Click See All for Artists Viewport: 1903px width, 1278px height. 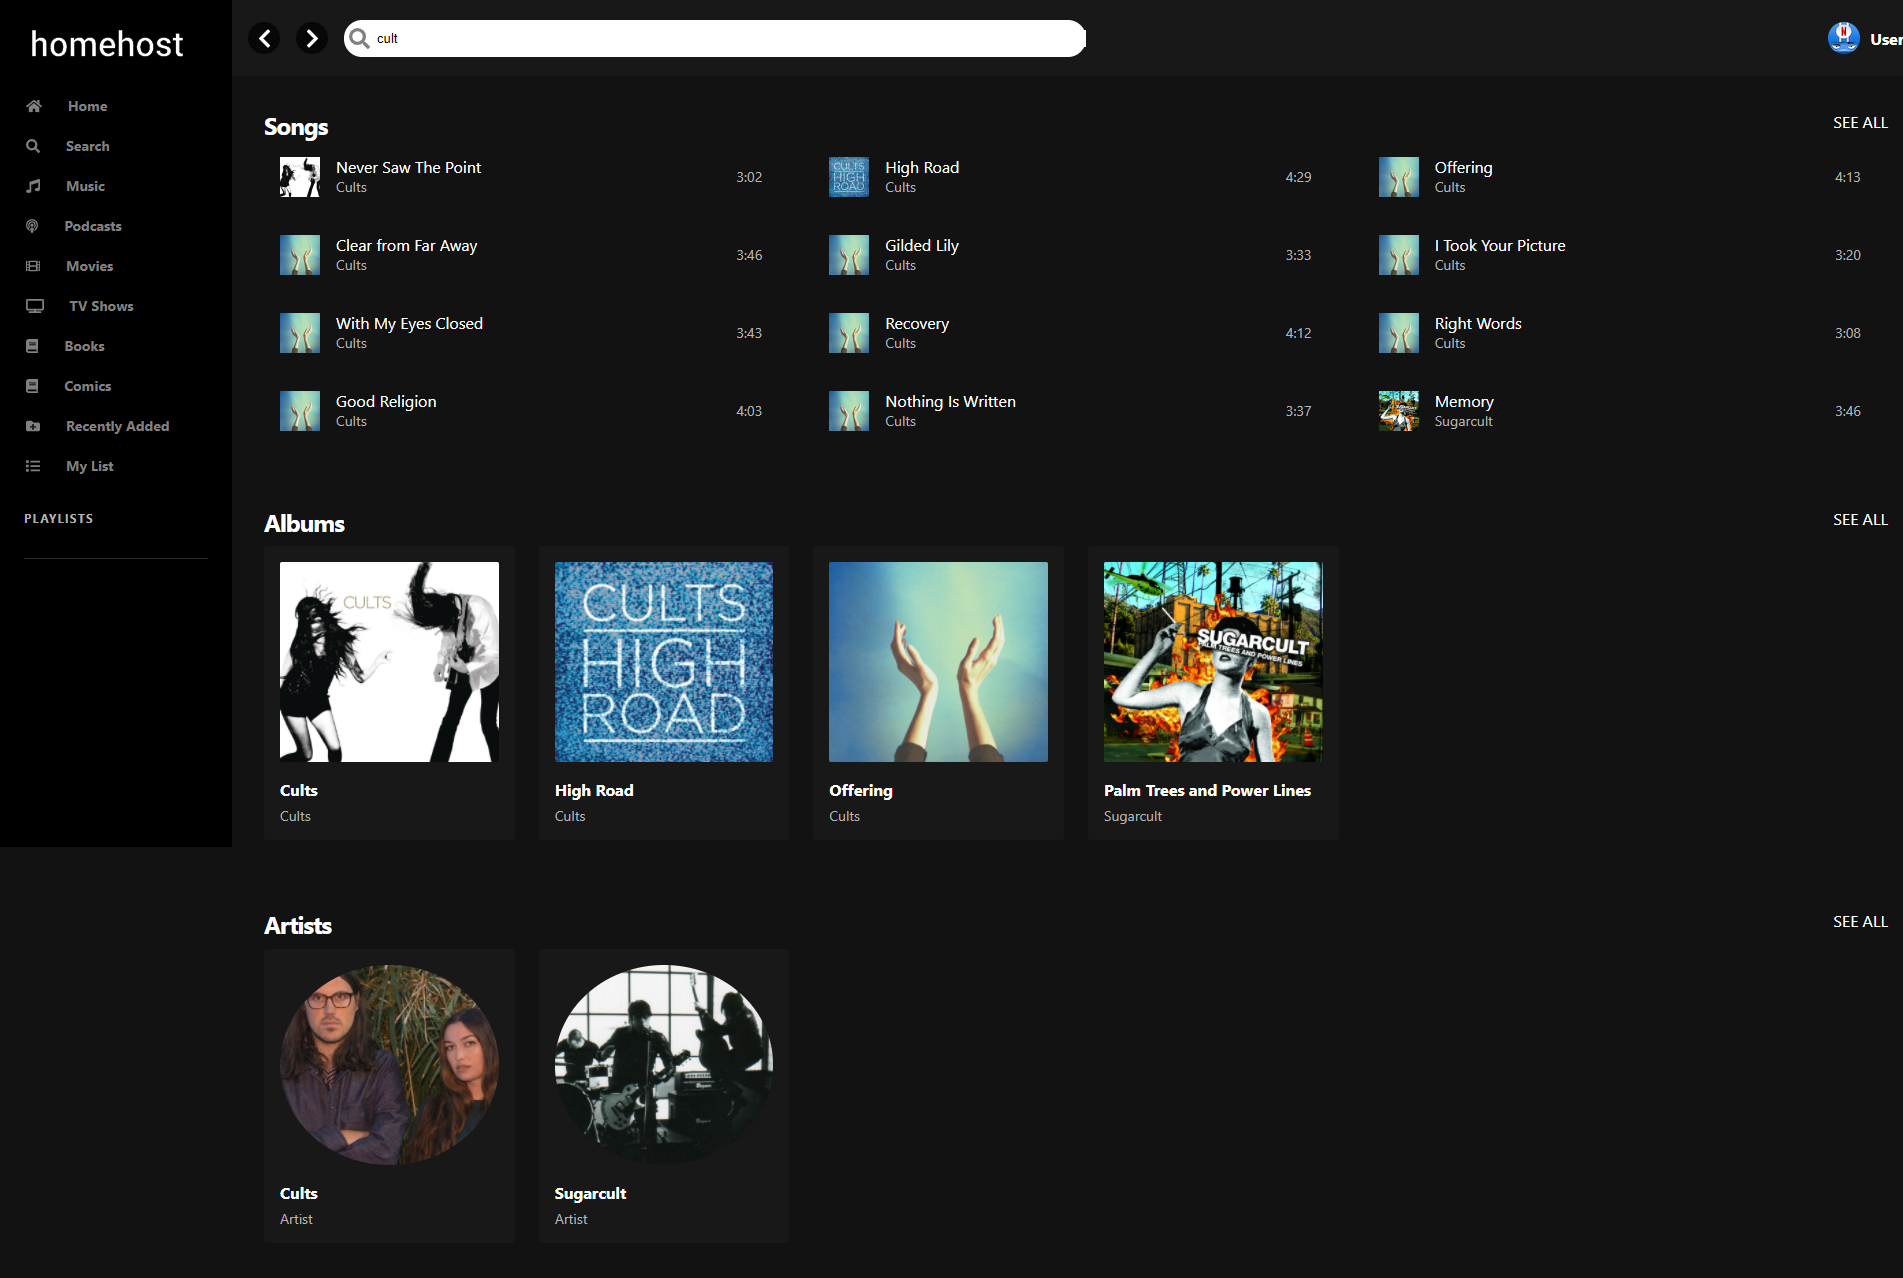click(x=1860, y=921)
